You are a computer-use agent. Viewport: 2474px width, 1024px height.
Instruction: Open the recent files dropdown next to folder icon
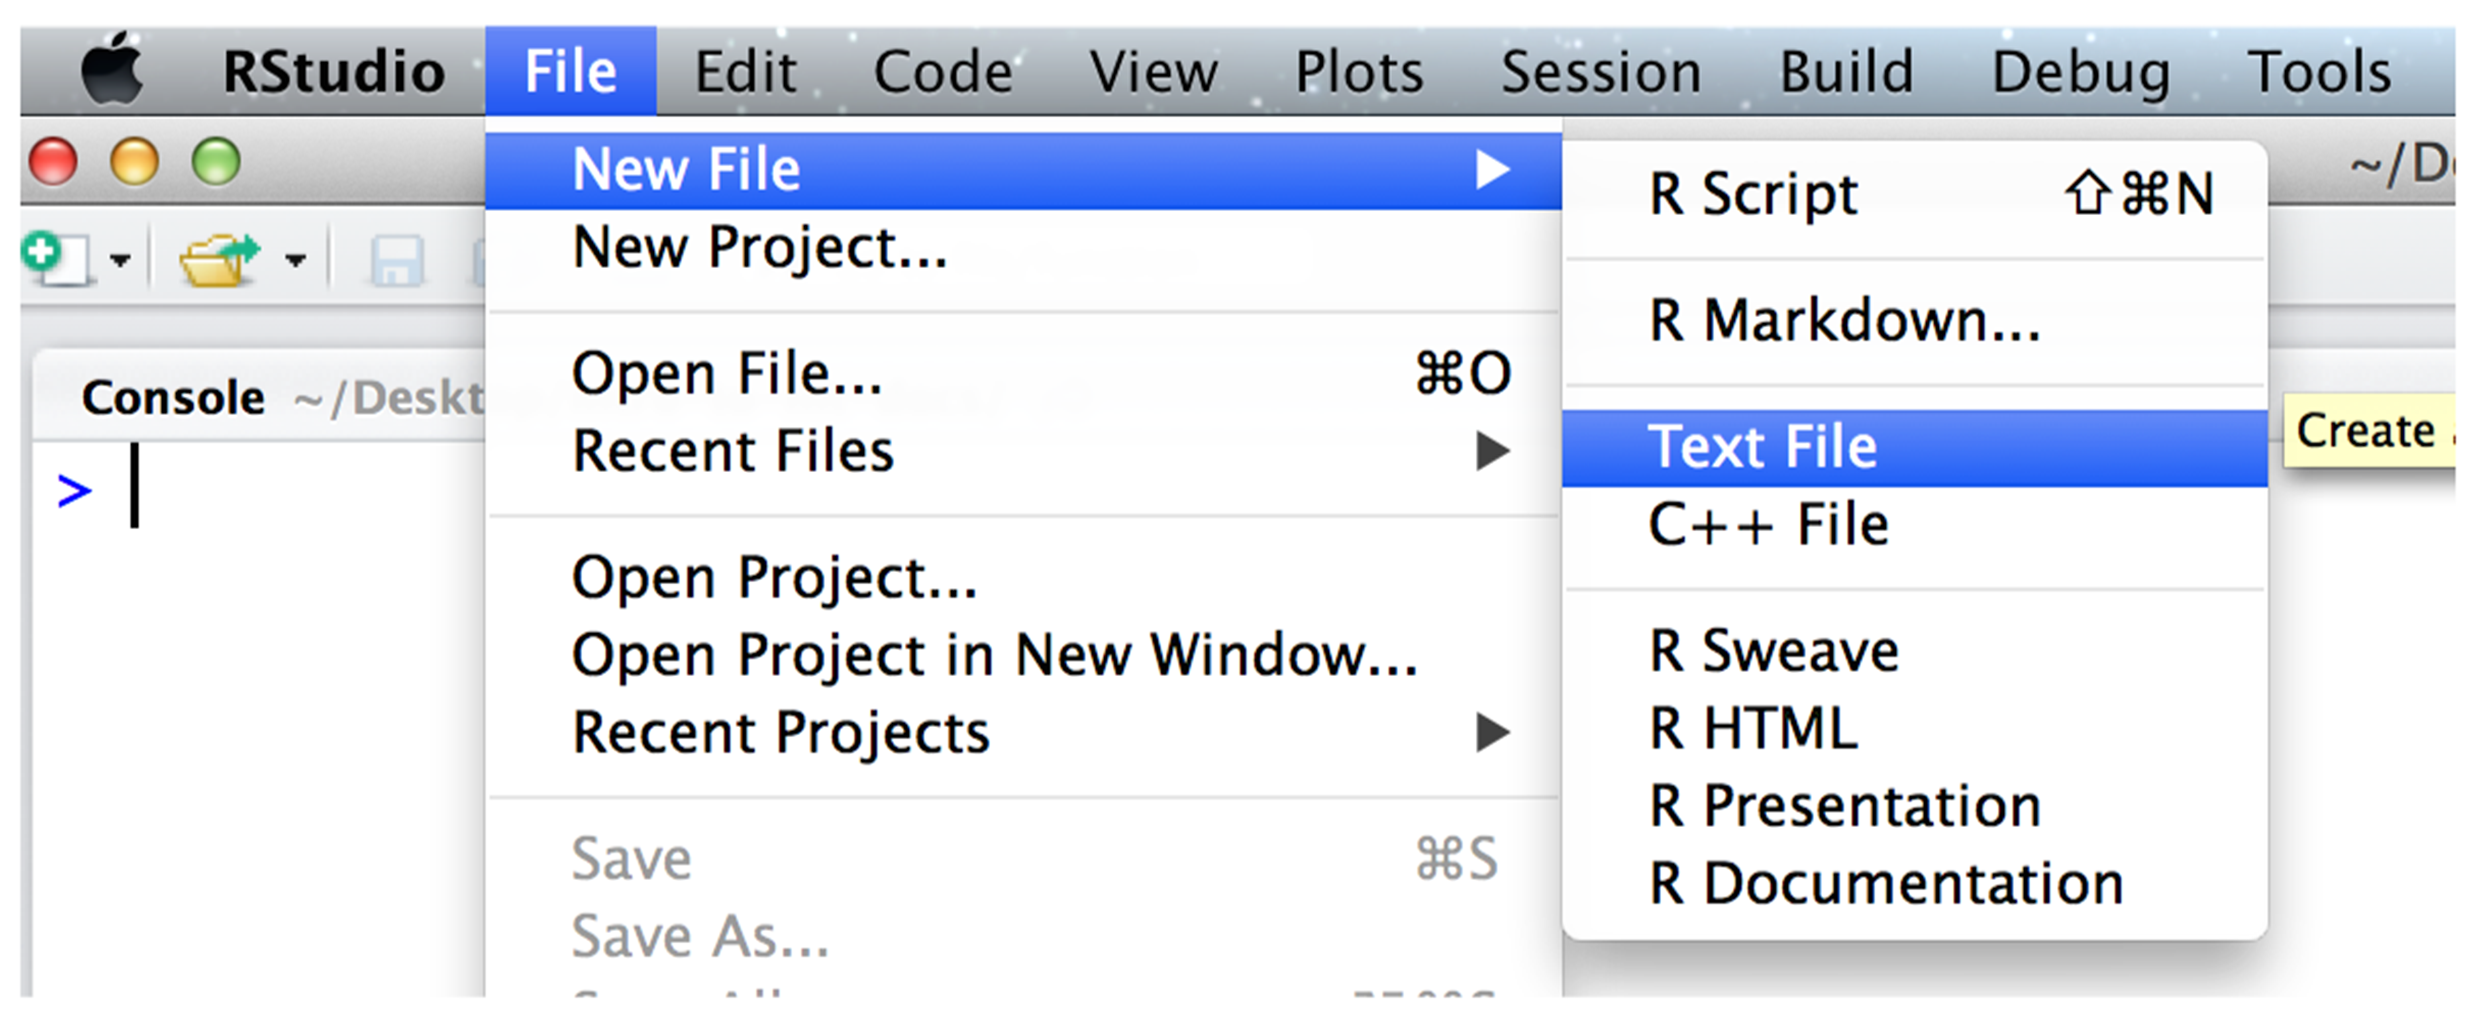tap(296, 262)
